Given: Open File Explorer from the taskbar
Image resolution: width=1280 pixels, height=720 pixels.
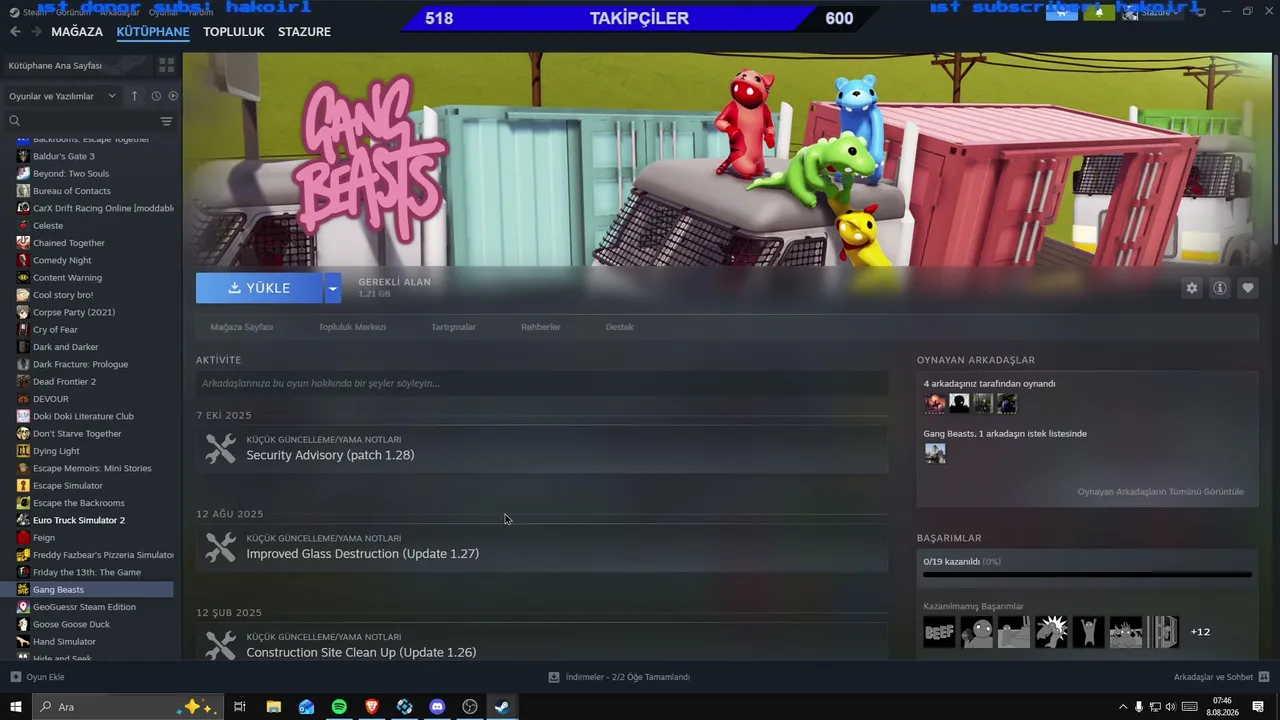Looking at the screenshot, I should [274, 707].
